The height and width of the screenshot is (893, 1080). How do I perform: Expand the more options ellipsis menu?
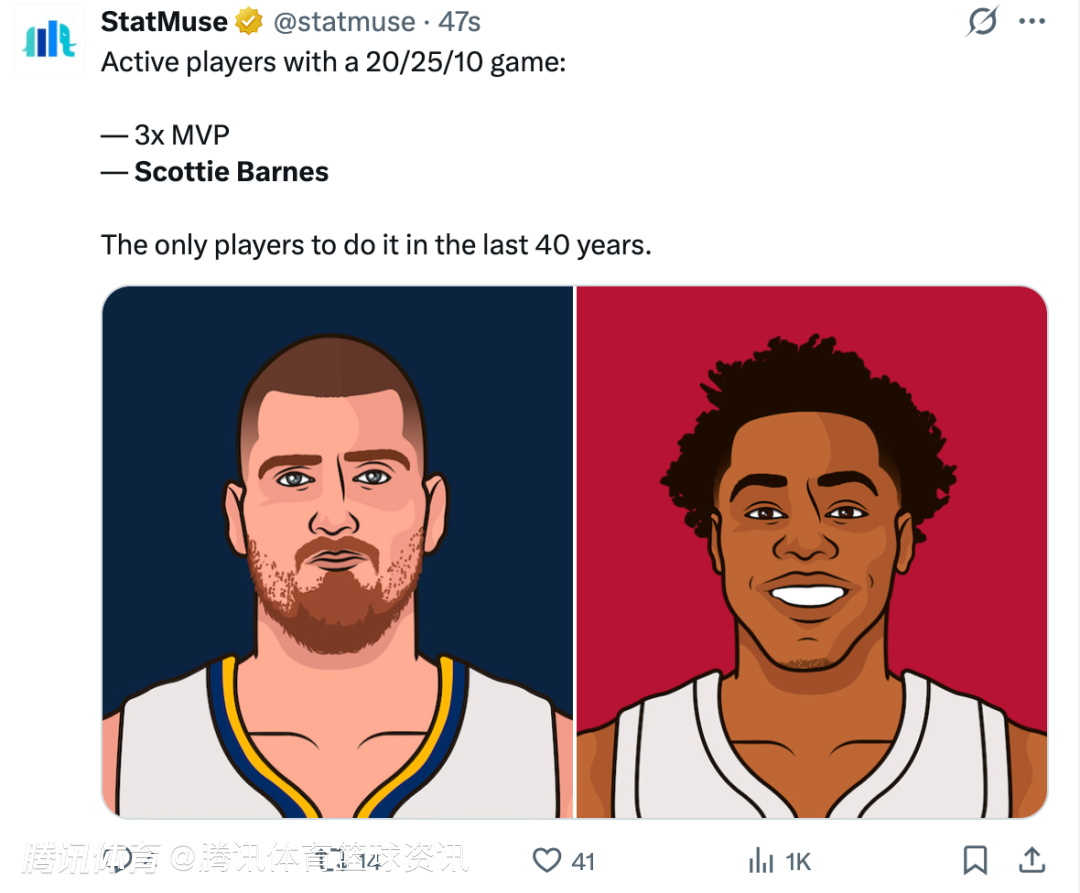point(1031,21)
